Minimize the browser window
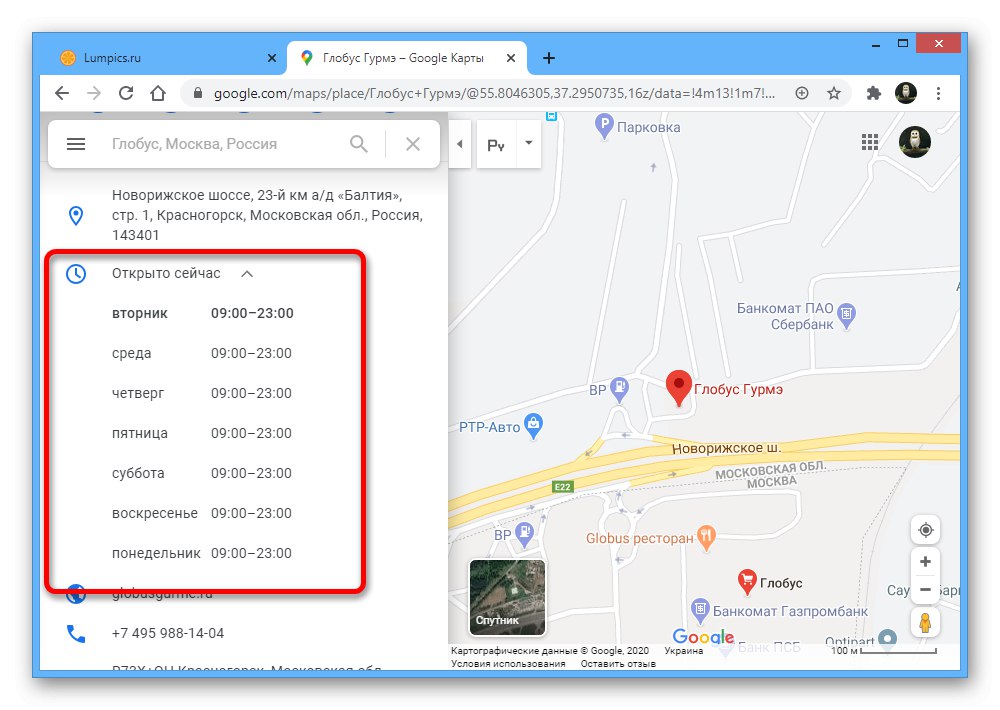This screenshot has height=710, width=1000. tap(876, 44)
